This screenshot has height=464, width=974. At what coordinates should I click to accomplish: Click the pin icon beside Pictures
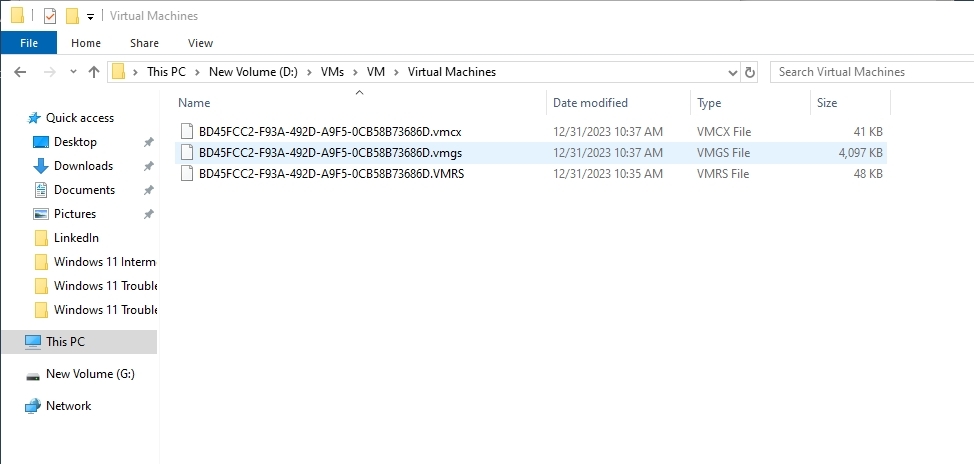click(x=148, y=214)
